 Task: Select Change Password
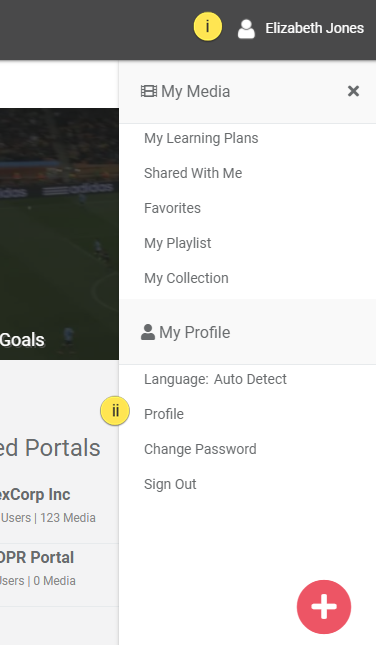click(x=200, y=449)
